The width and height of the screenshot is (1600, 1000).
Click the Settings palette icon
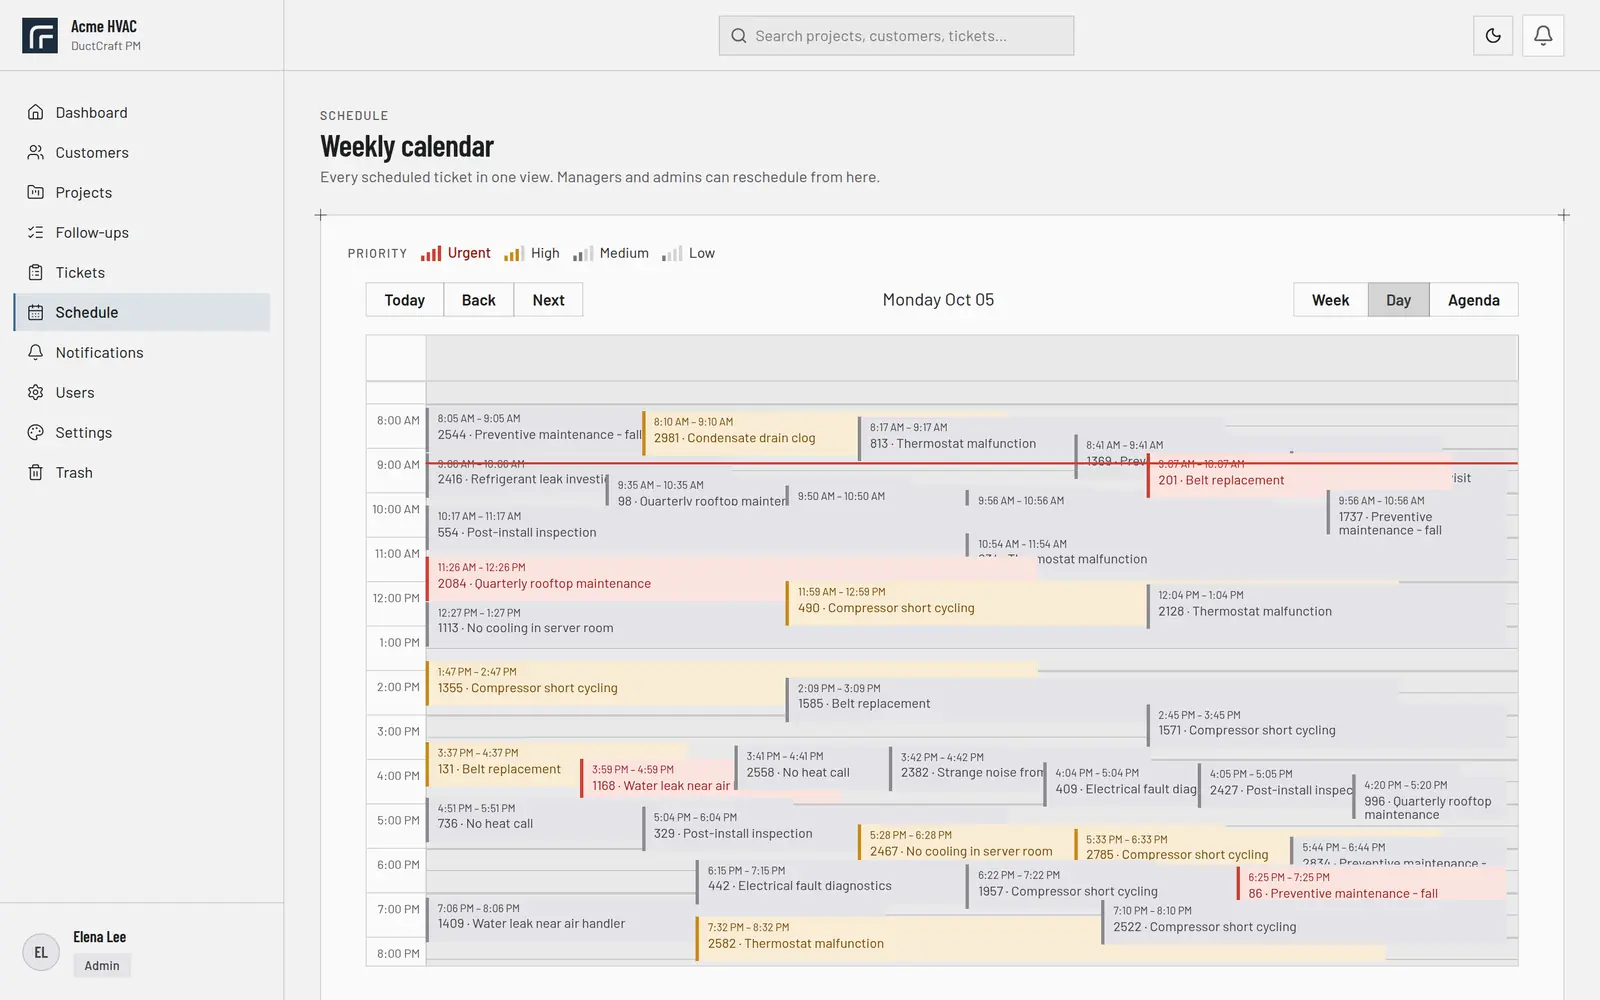point(36,432)
